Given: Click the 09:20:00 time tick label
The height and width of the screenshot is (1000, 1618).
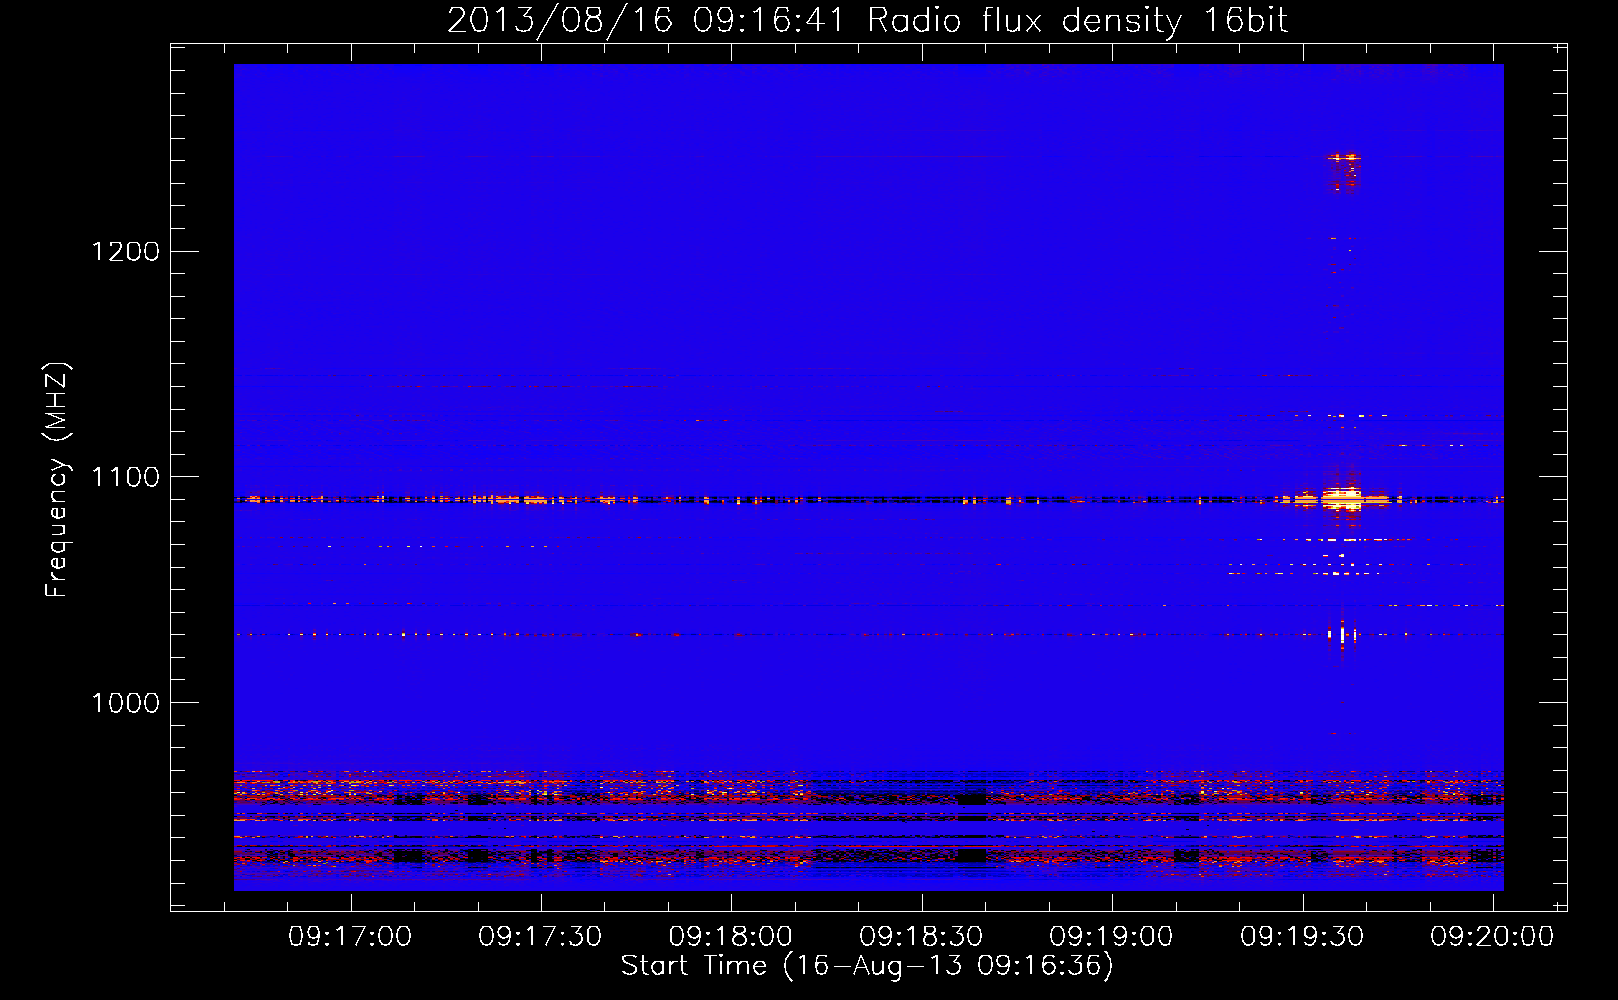Looking at the screenshot, I should click(x=1492, y=936).
